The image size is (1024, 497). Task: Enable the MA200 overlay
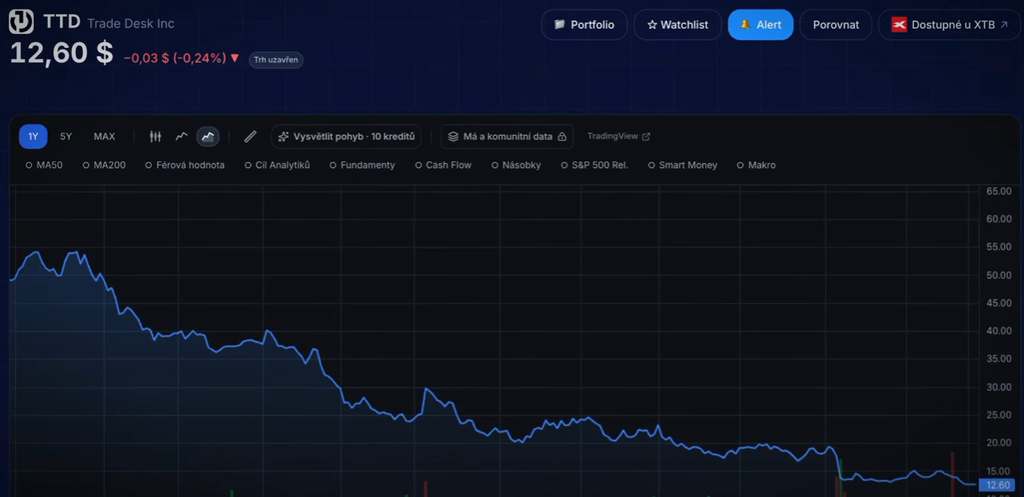104,165
